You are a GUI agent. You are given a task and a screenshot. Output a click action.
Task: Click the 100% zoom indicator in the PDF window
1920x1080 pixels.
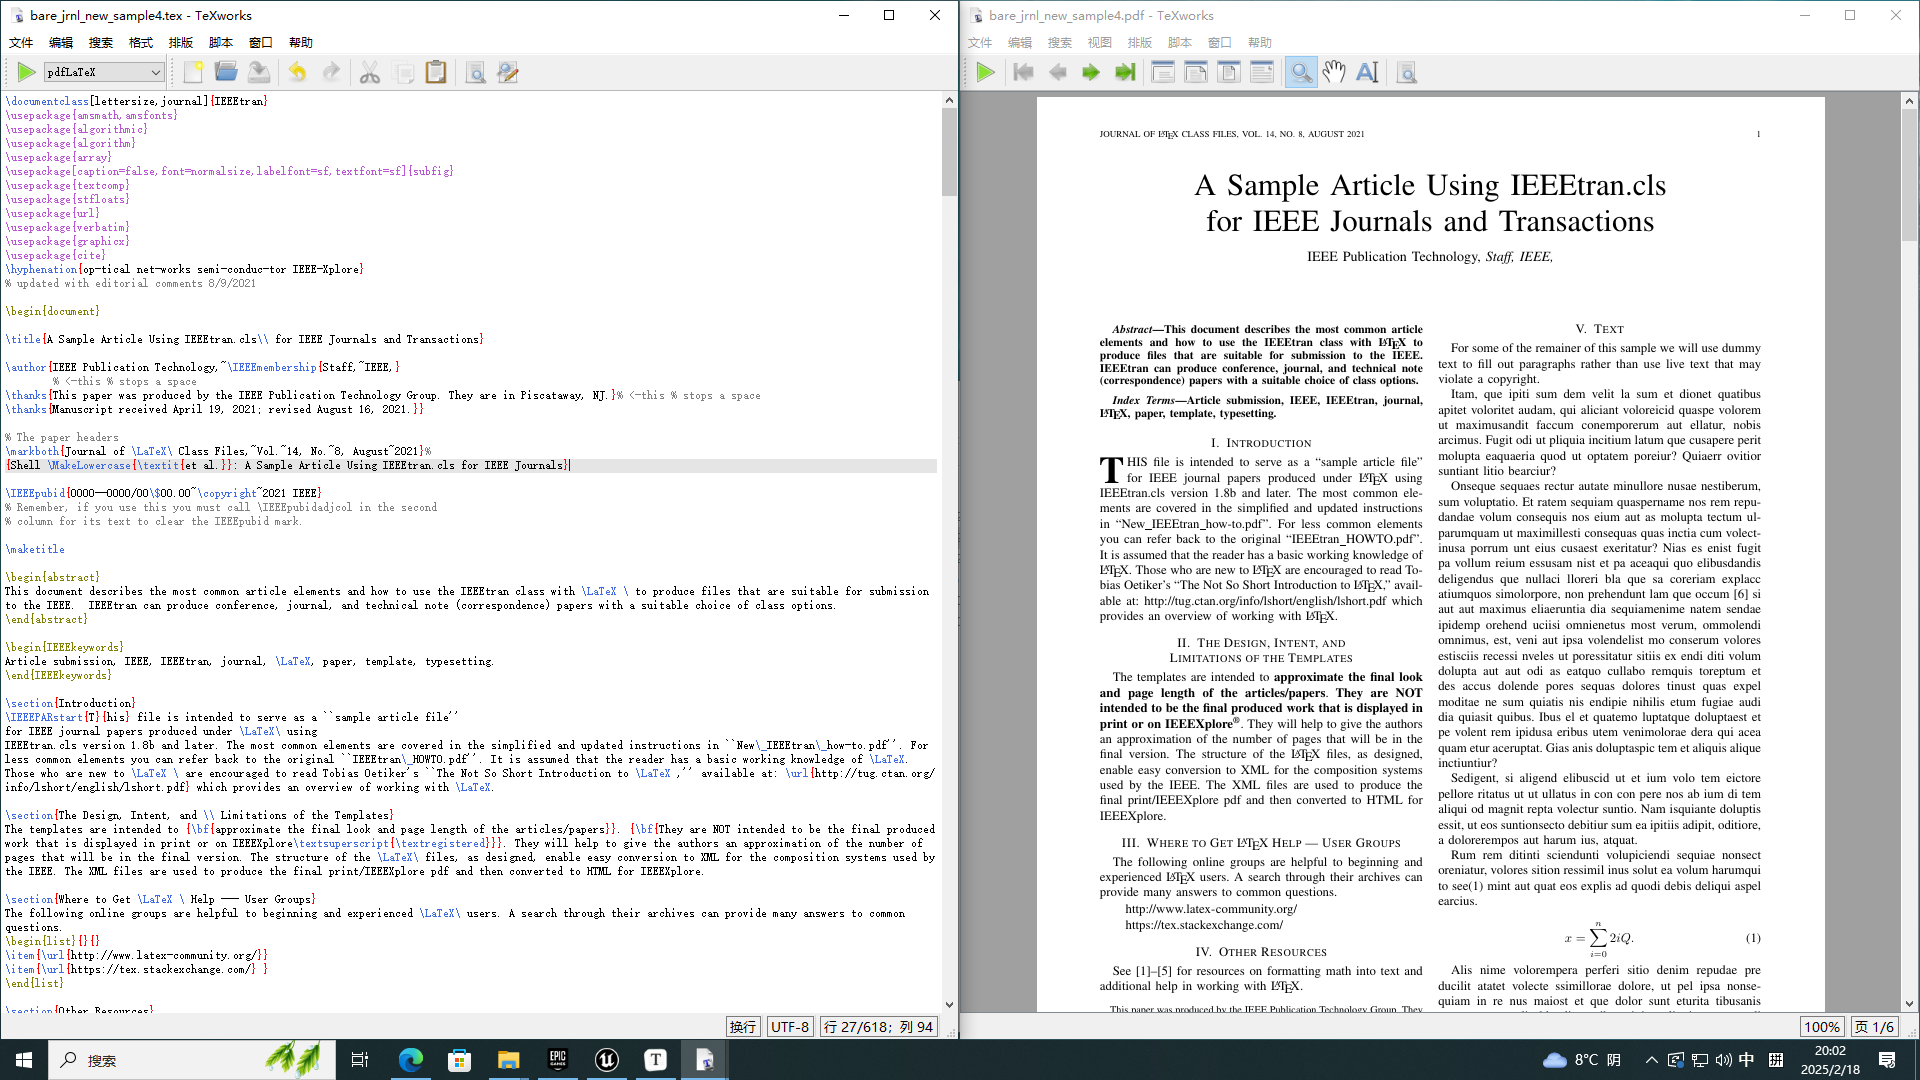coord(1821,1027)
